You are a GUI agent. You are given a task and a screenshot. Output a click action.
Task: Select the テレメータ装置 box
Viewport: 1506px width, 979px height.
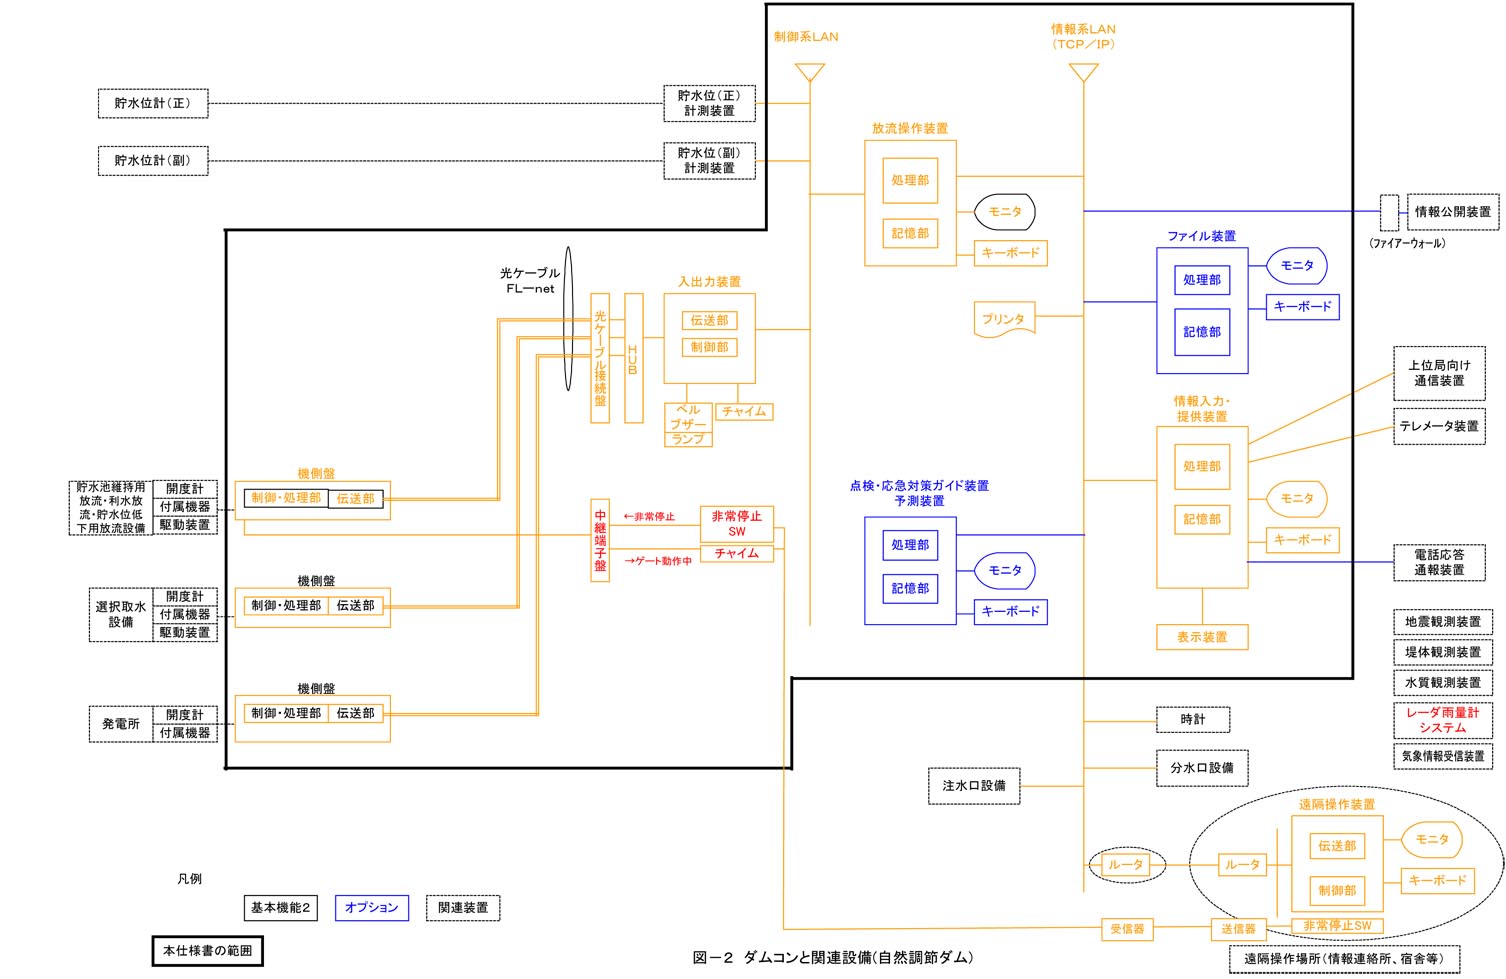(x=1438, y=427)
